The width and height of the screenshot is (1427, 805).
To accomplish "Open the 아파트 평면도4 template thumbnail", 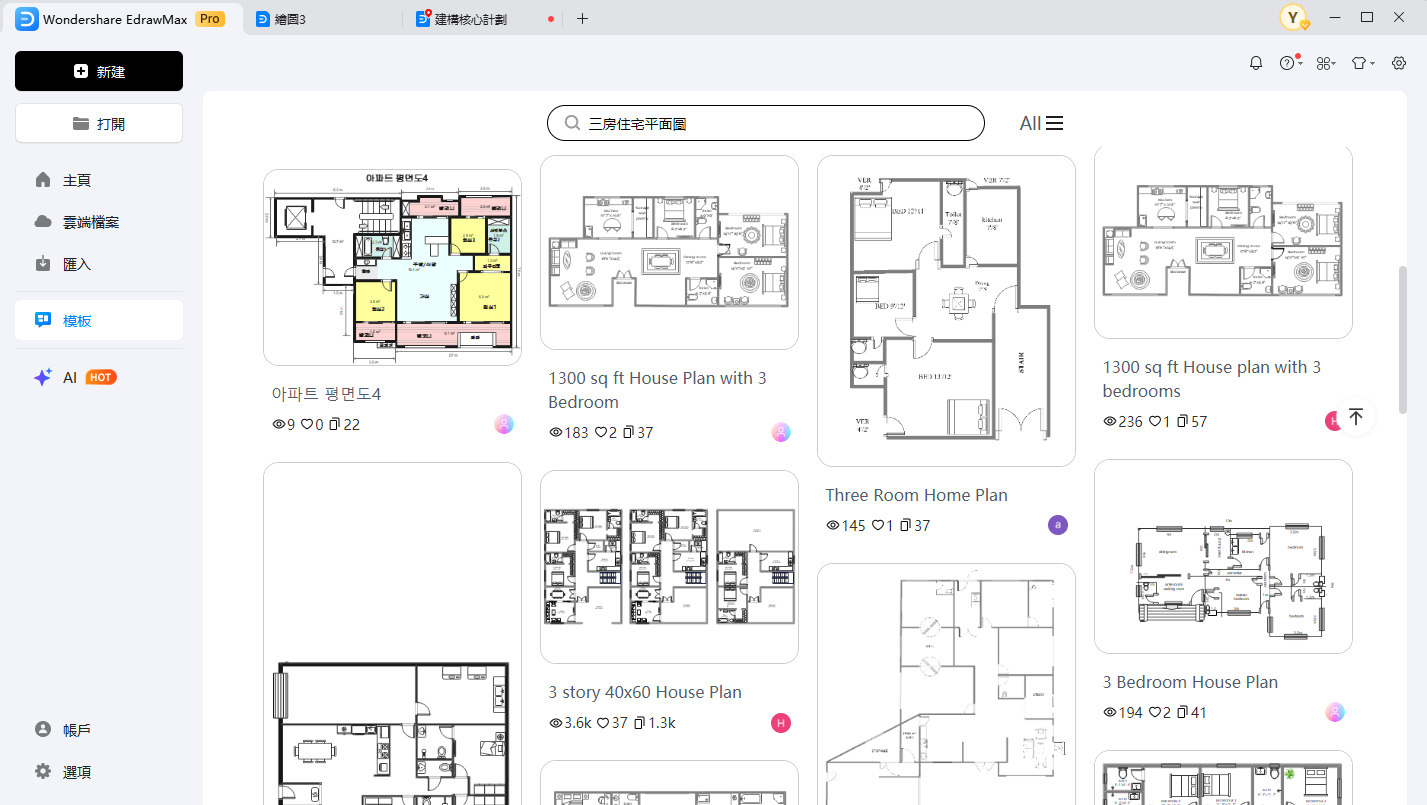I will pyautogui.click(x=392, y=266).
